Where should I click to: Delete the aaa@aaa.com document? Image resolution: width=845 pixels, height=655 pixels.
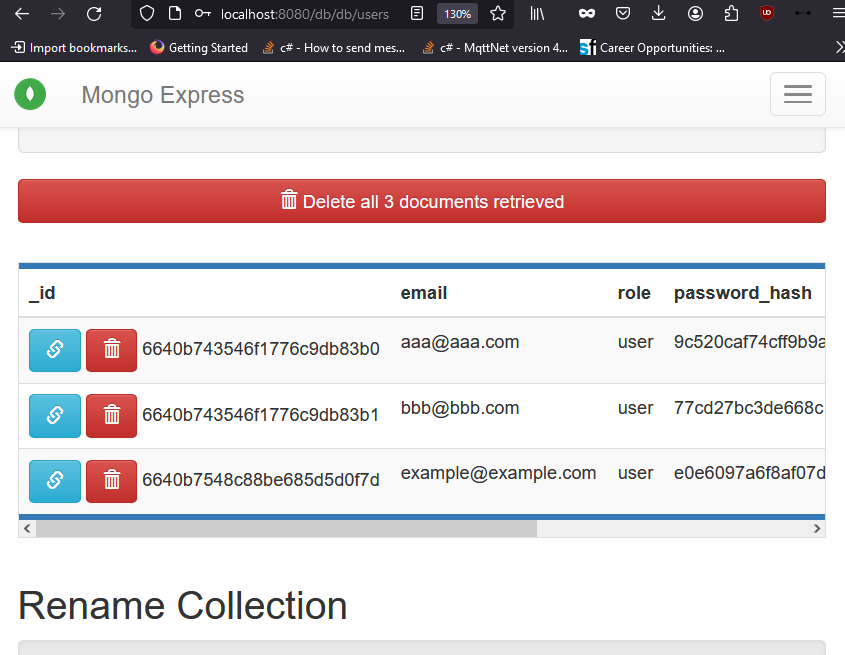[112, 350]
